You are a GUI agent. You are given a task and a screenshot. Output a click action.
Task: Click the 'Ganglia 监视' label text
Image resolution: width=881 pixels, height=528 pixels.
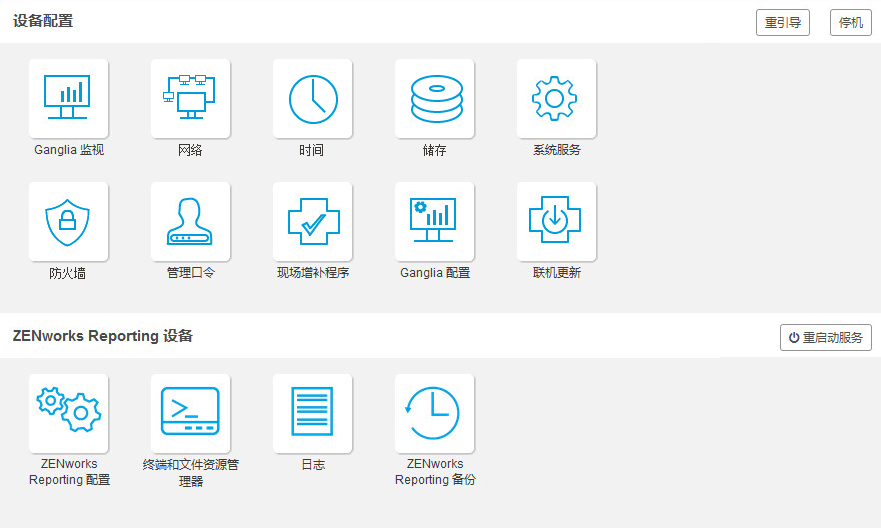click(69, 150)
